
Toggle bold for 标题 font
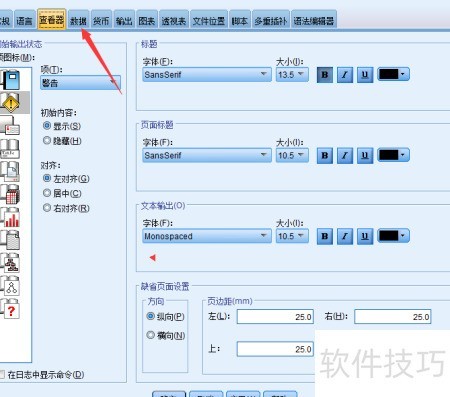coord(325,75)
